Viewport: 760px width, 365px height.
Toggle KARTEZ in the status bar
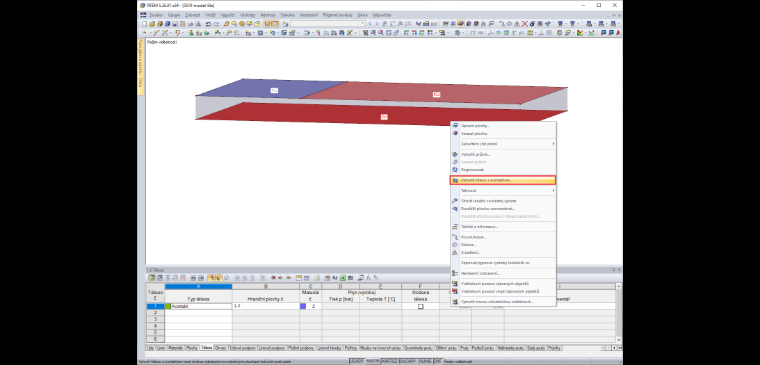pos(389,361)
